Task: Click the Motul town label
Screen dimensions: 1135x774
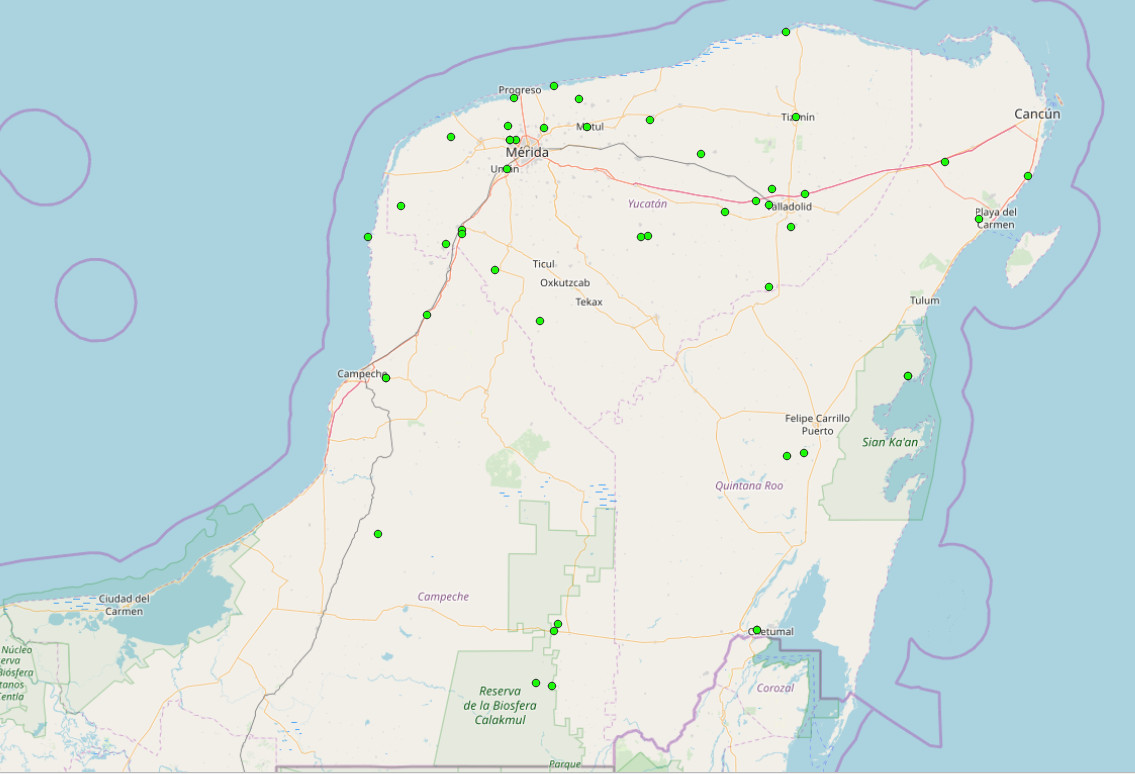Action: pyautogui.click(x=590, y=127)
